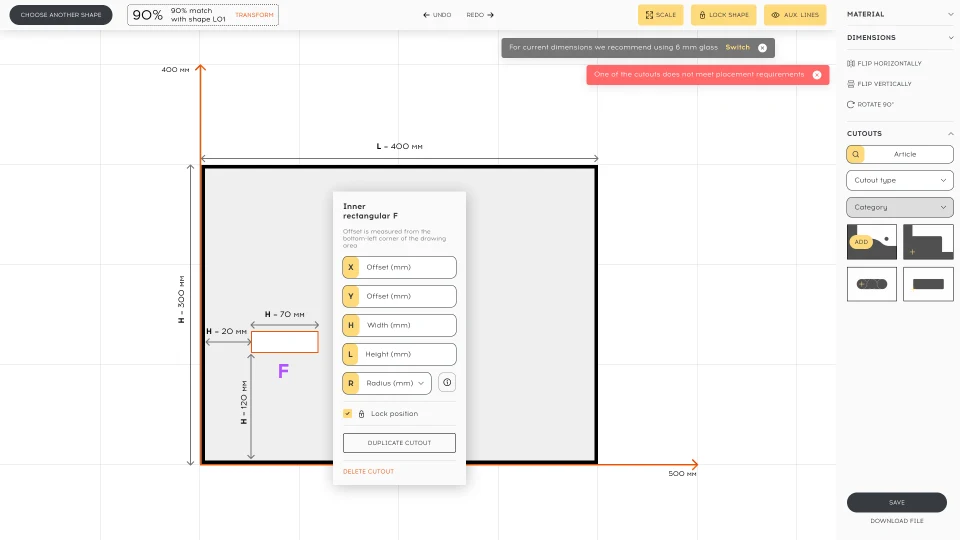The image size is (960, 540).
Task: Click the H Width input field
Action: click(x=399, y=326)
